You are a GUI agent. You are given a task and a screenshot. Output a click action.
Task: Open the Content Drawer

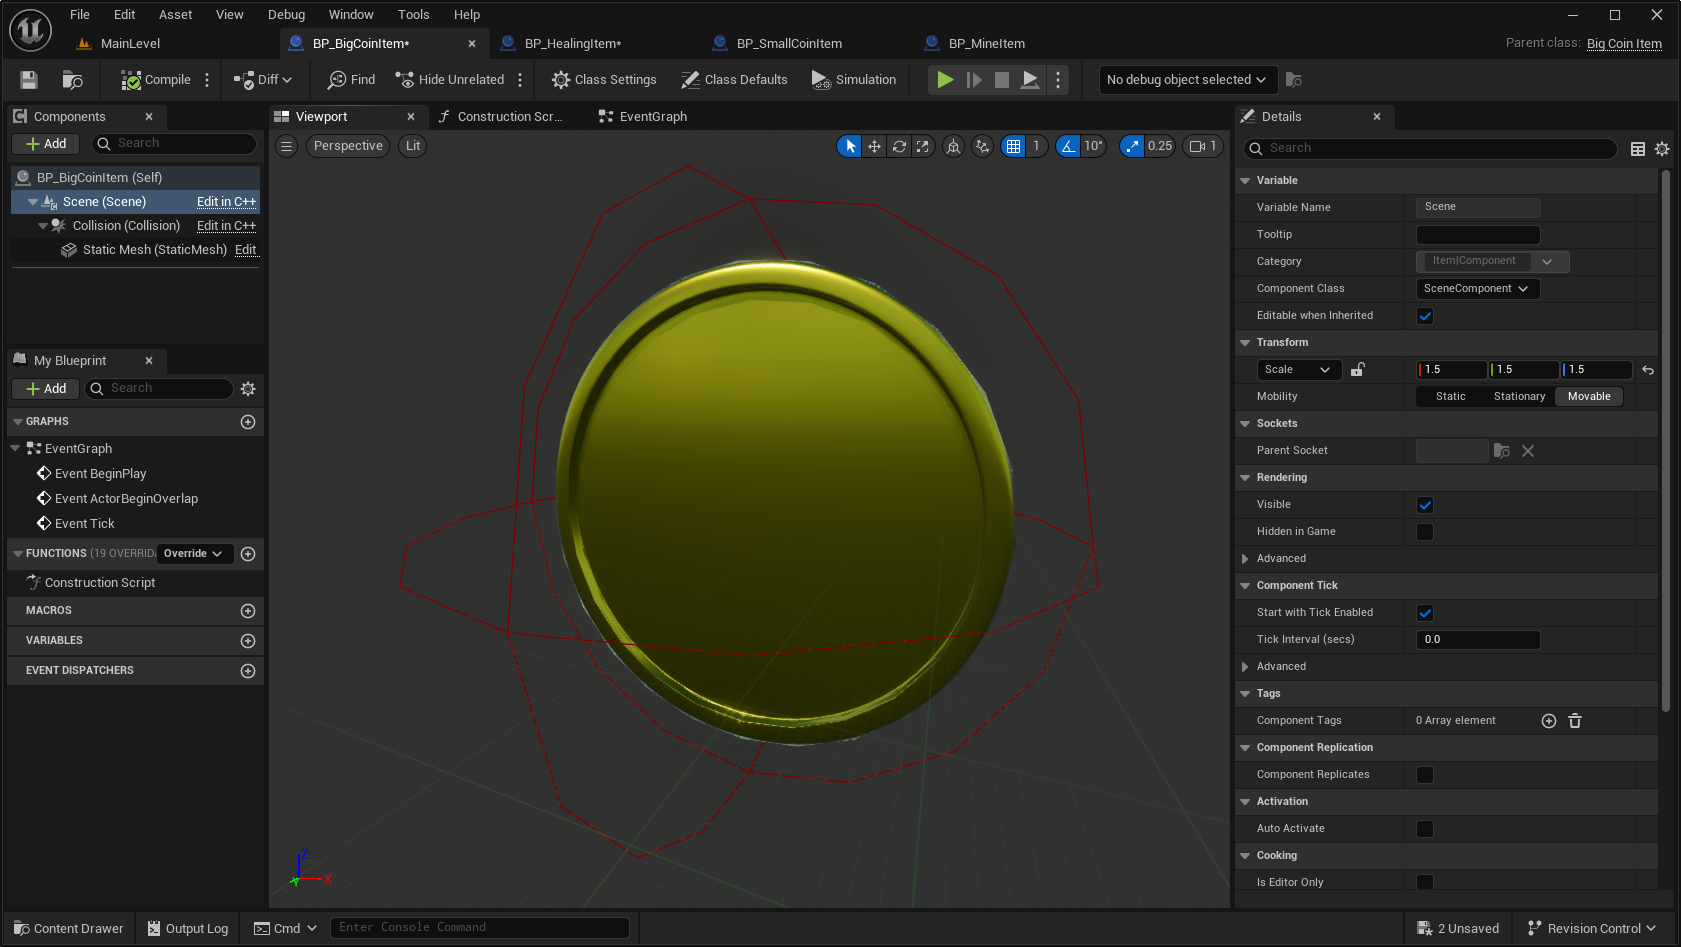pyautogui.click(x=68, y=929)
